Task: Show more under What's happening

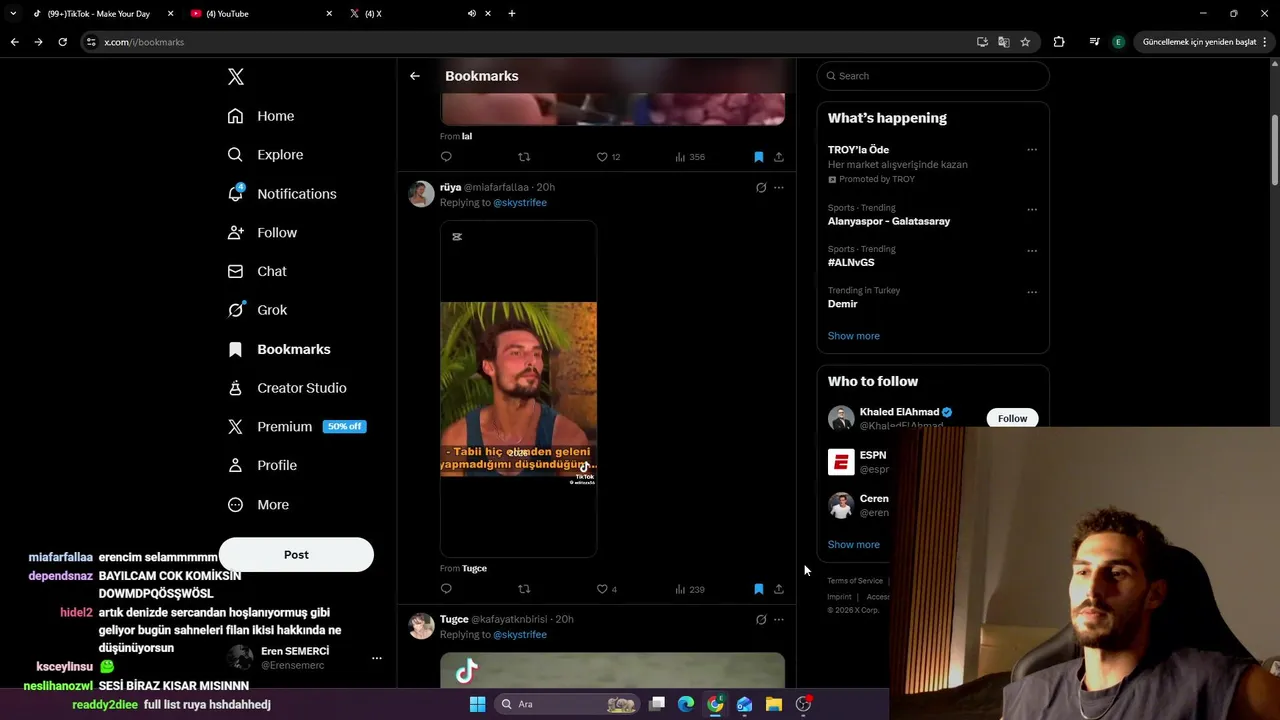Action: click(853, 336)
